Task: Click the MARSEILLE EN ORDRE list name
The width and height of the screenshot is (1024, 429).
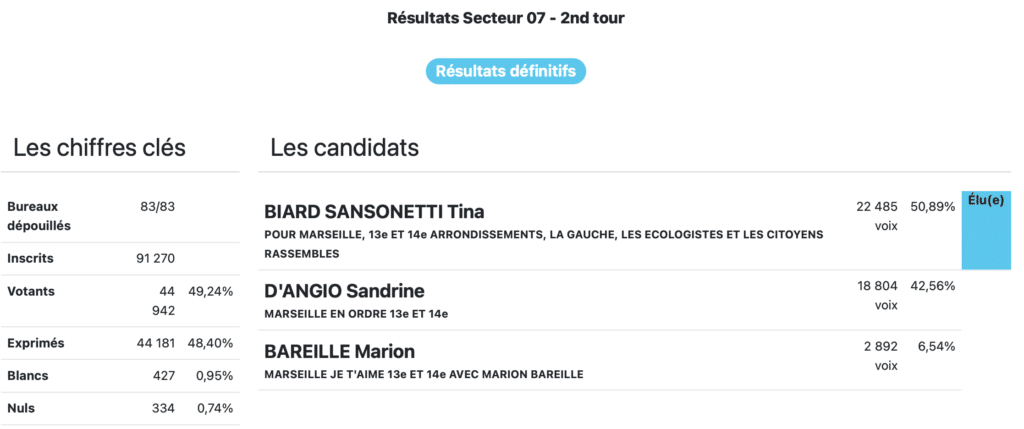Action: (x=356, y=314)
